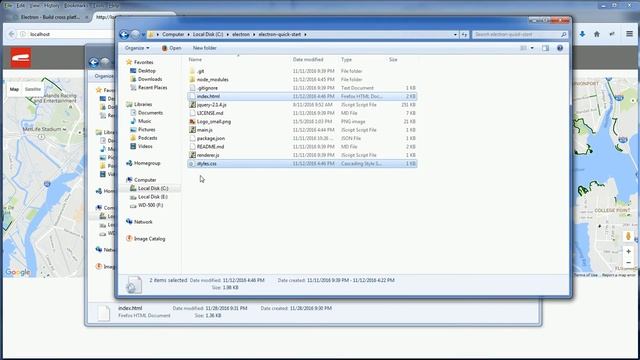Open the recent locations dropdown arrow
This screenshot has height=360, width=640.
pyautogui.click(x=143, y=35)
